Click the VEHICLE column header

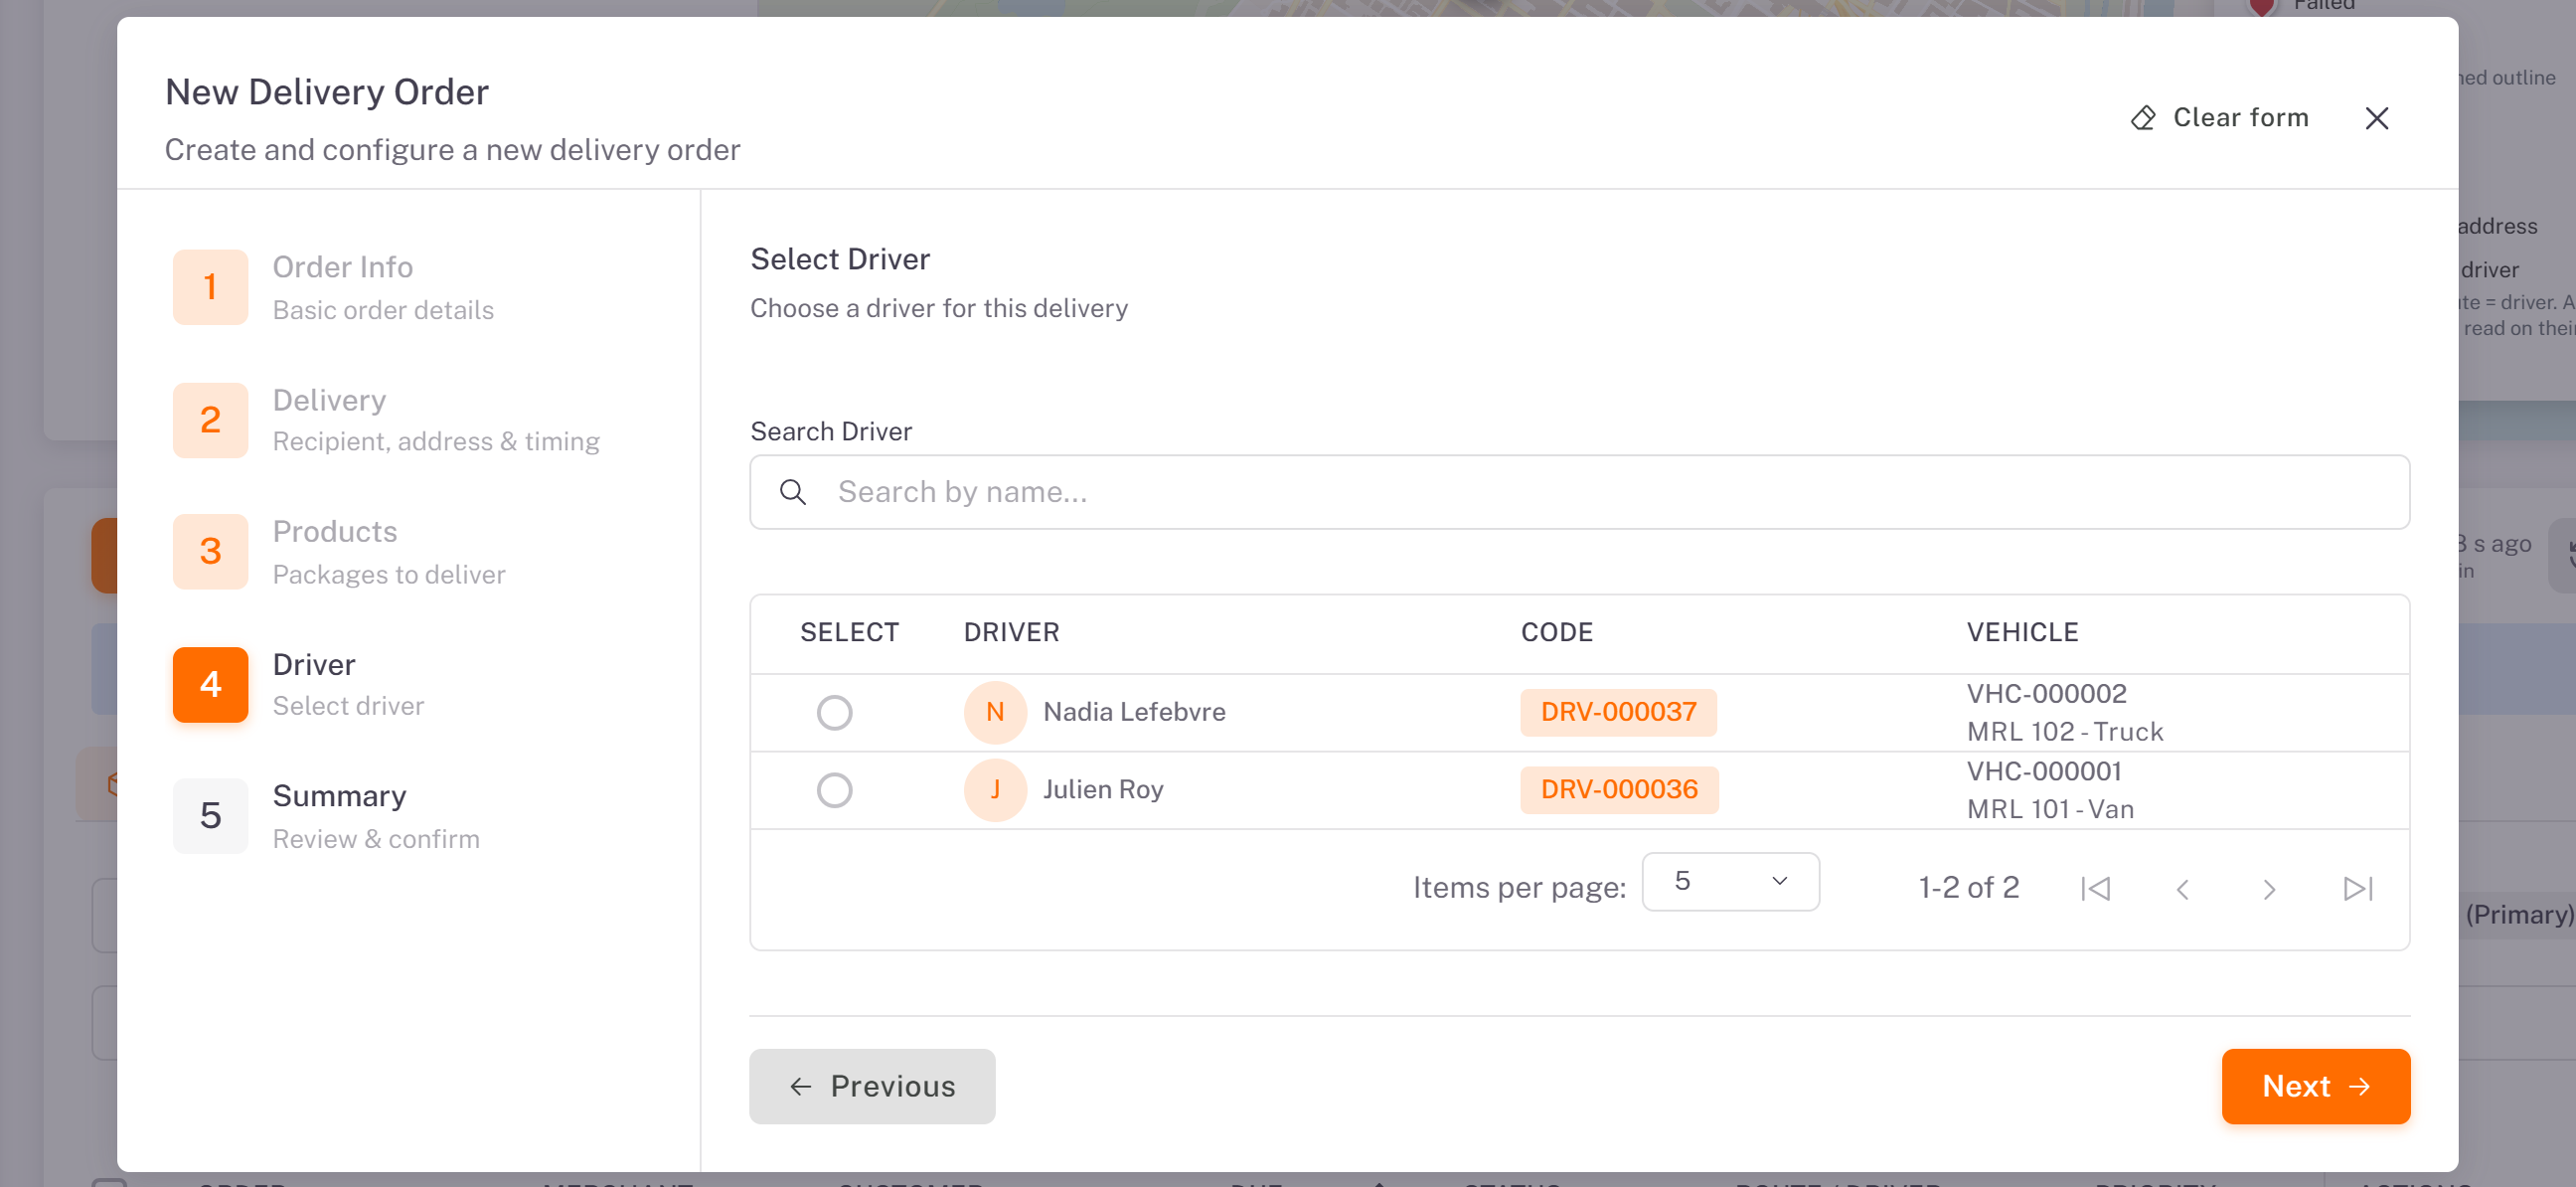pyautogui.click(x=2022, y=632)
